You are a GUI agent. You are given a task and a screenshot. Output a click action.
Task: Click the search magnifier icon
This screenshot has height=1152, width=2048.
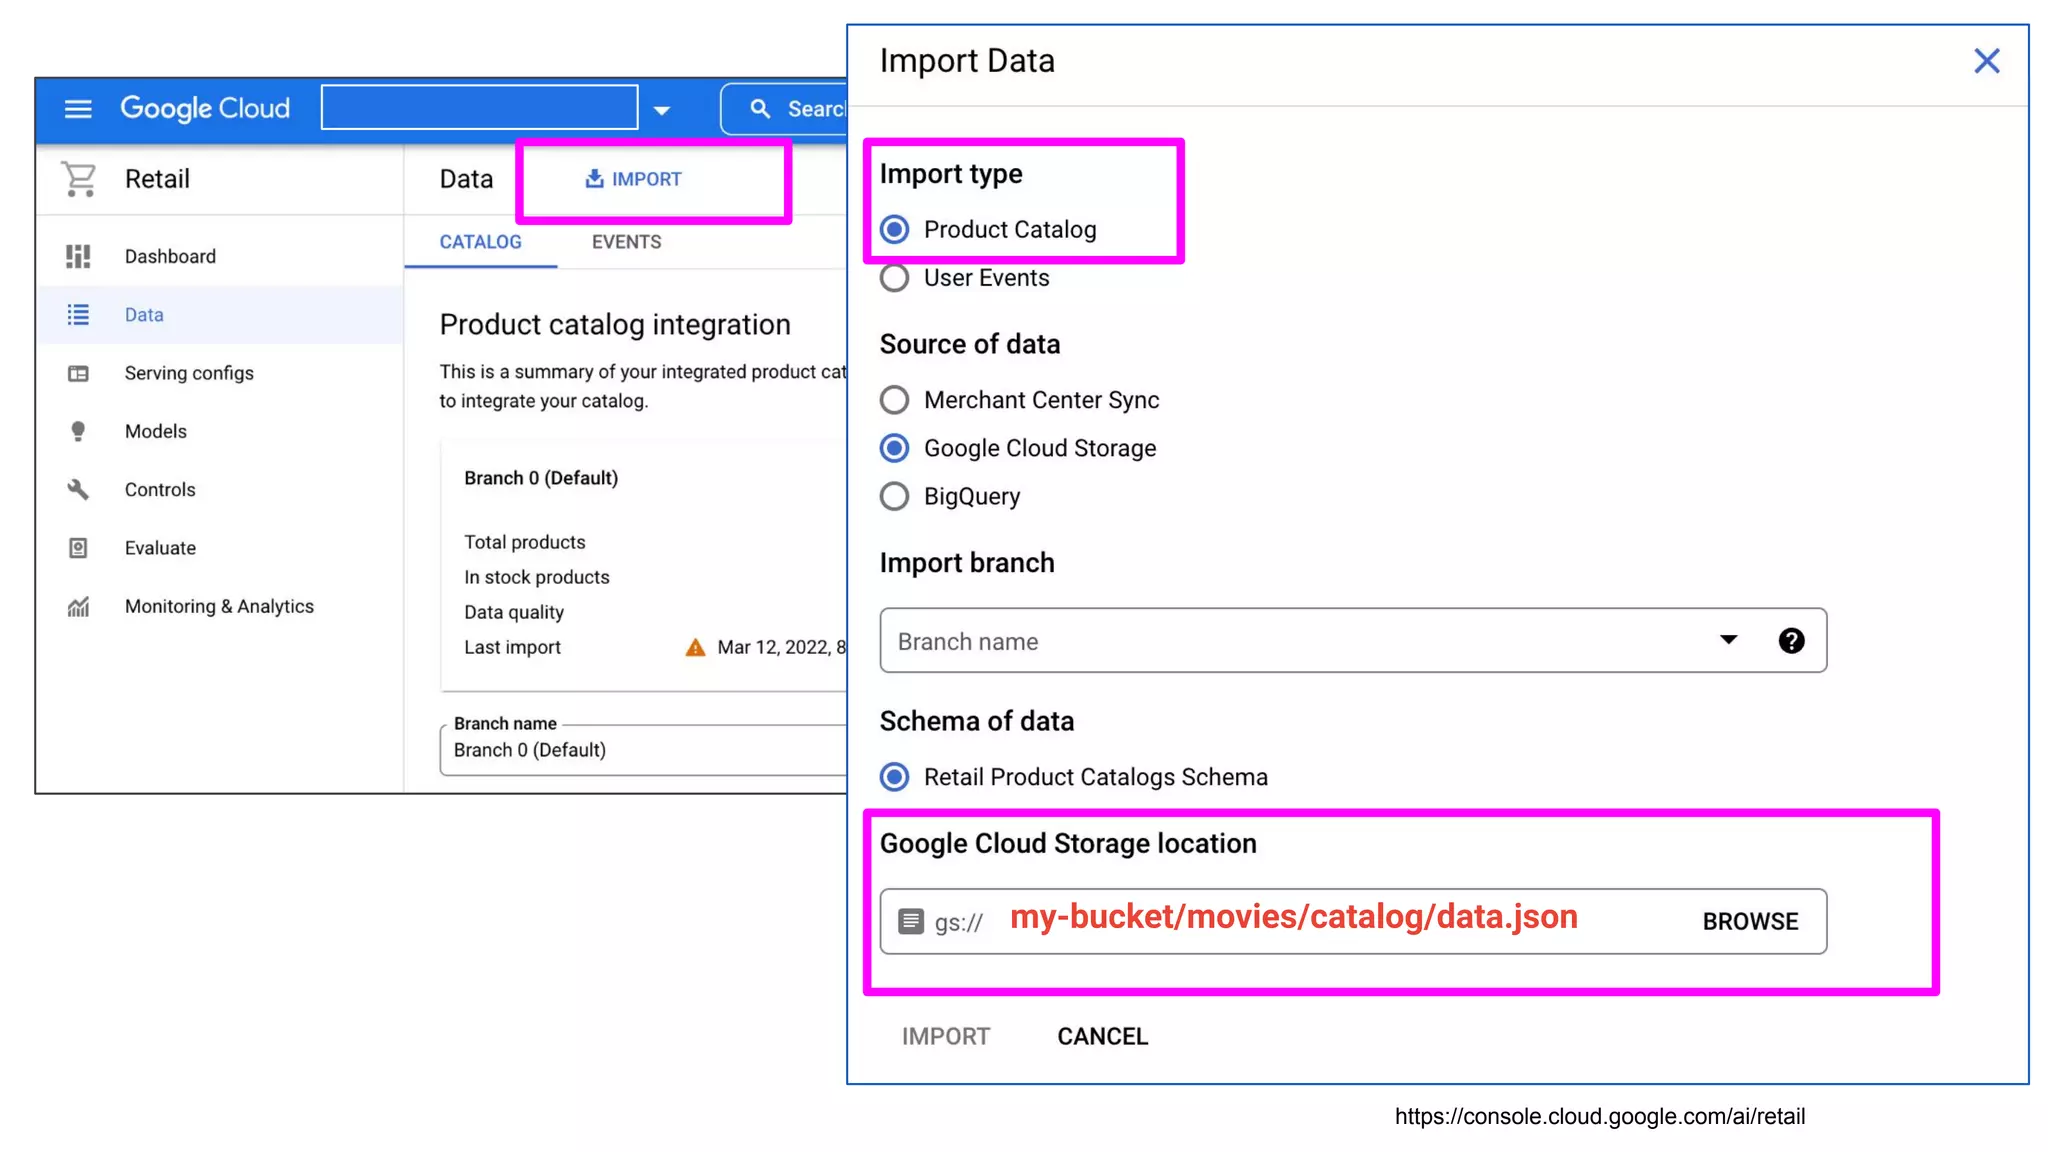pos(760,109)
